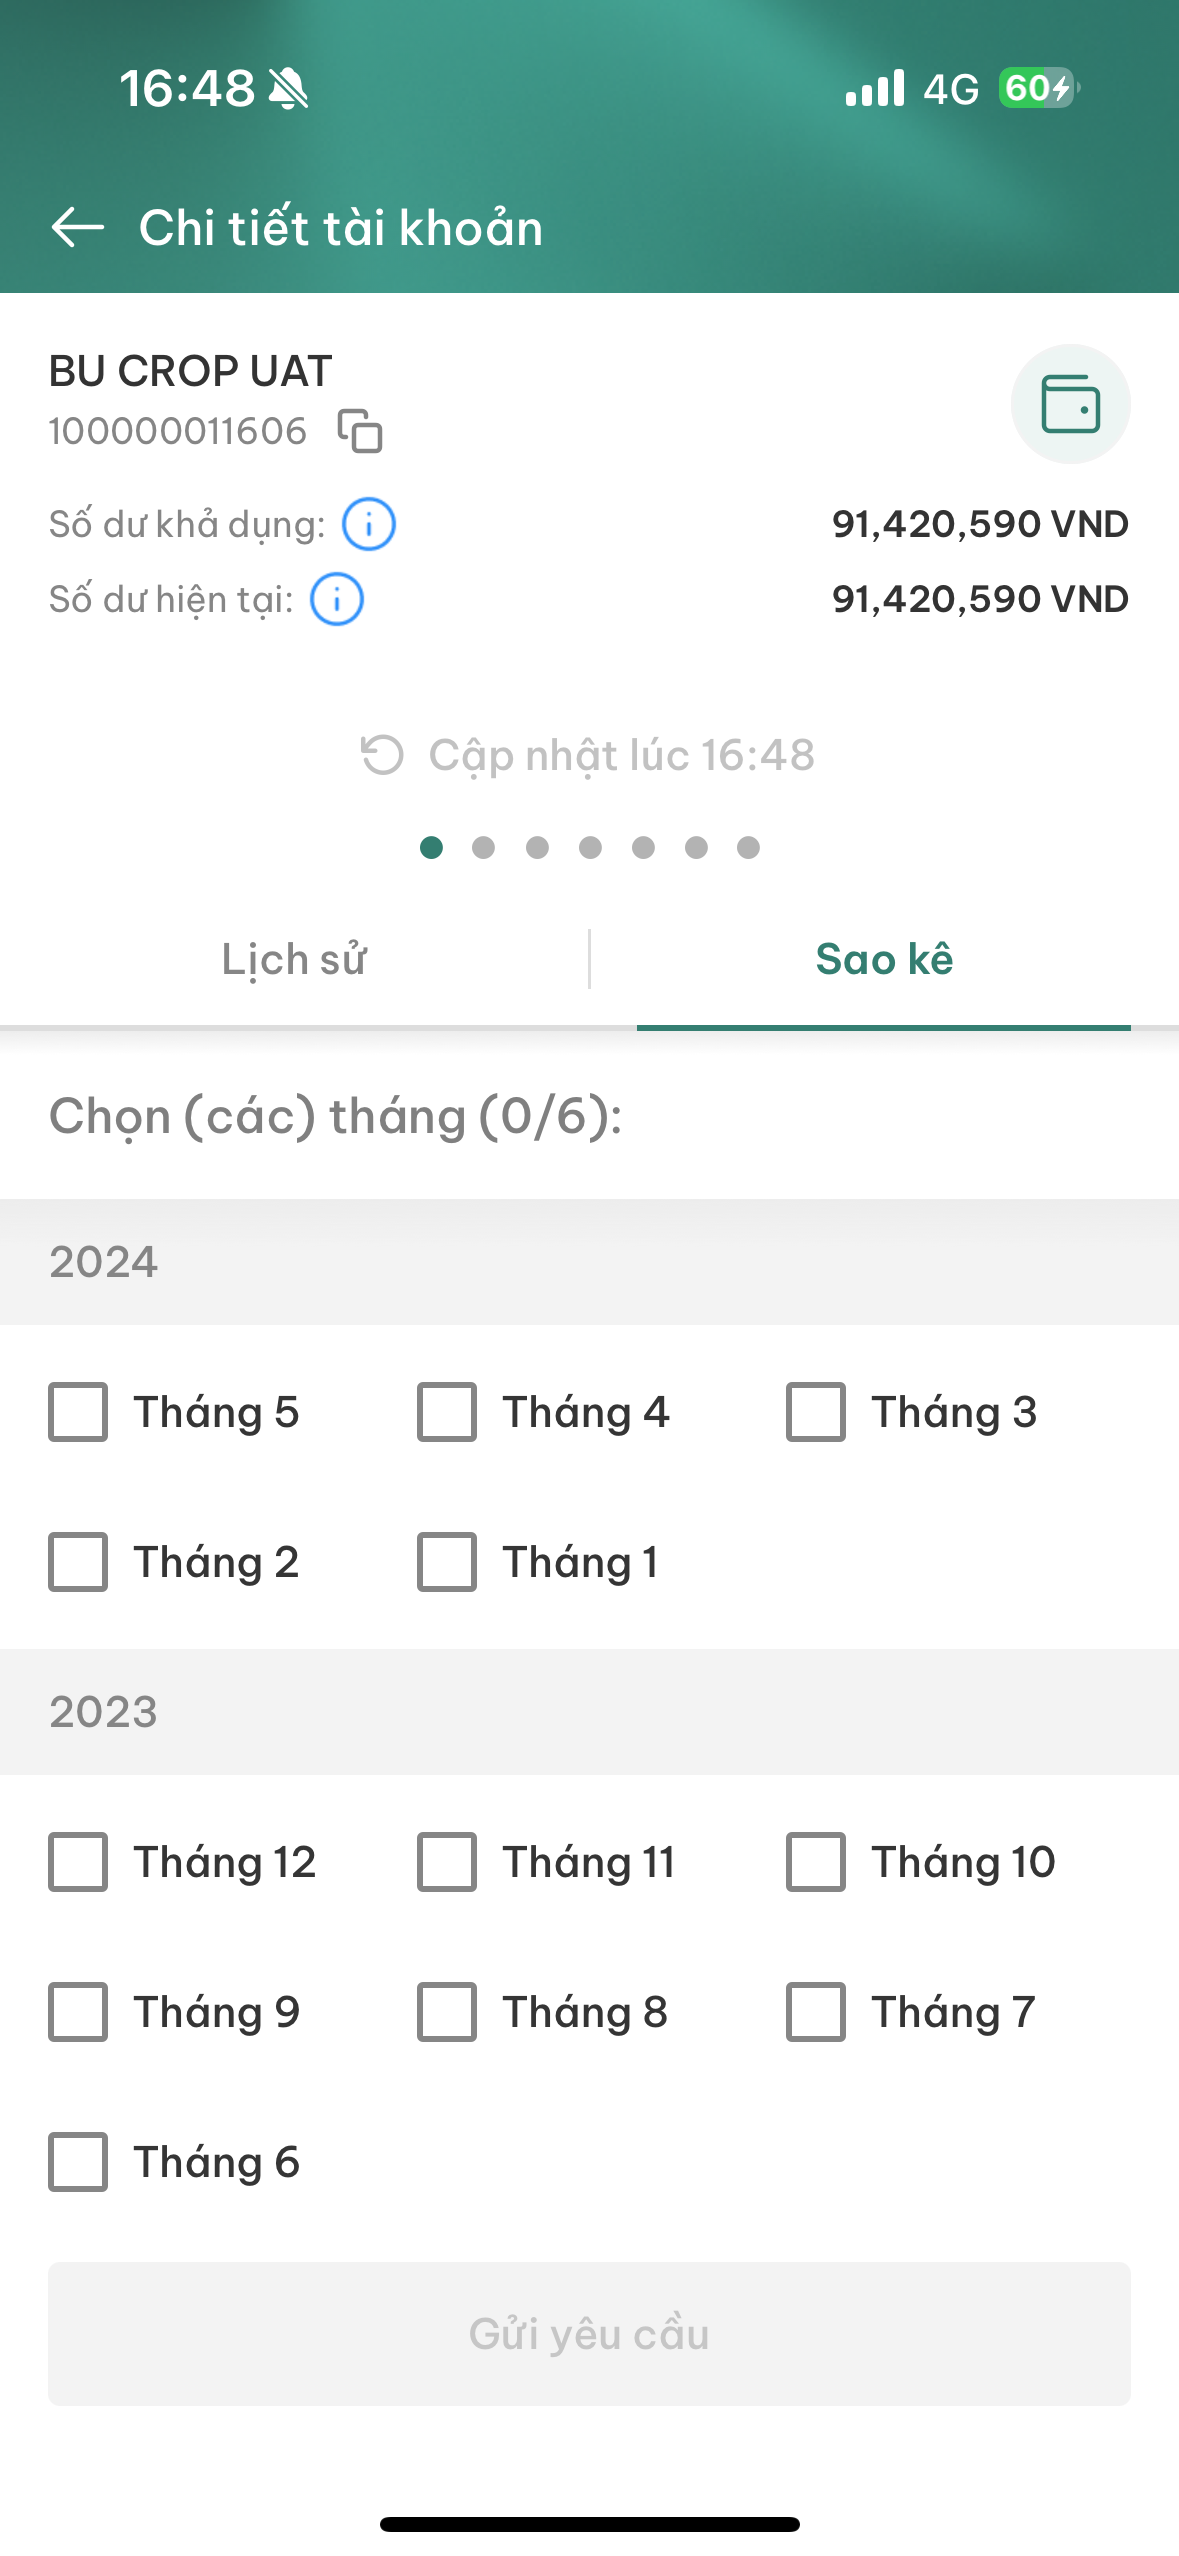Tap the back arrow icon

point(77,227)
